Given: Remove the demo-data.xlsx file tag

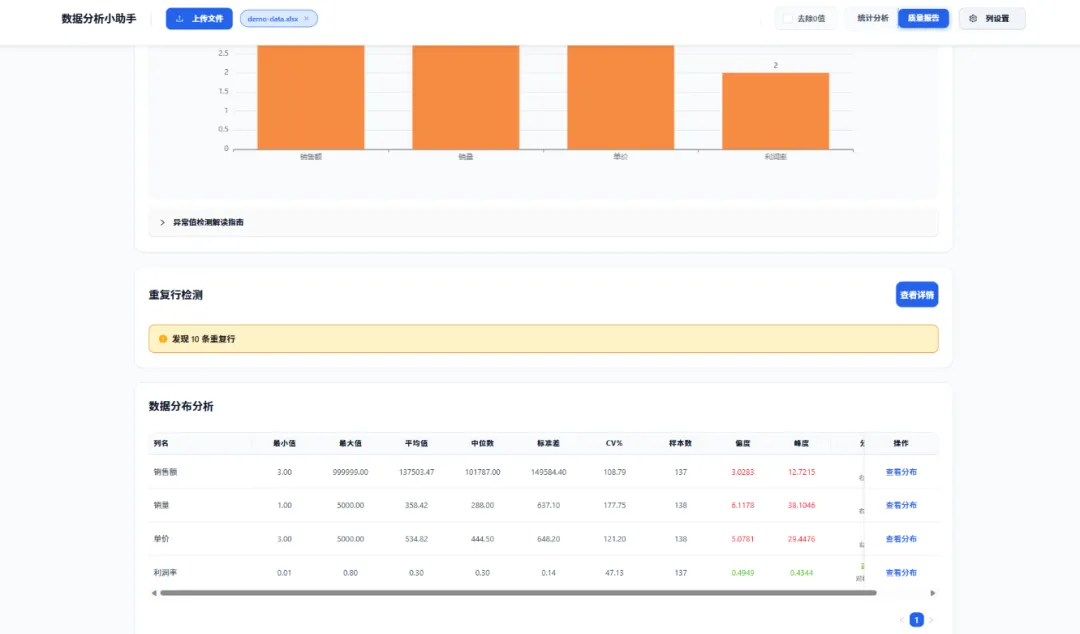Looking at the screenshot, I should (307, 19).
